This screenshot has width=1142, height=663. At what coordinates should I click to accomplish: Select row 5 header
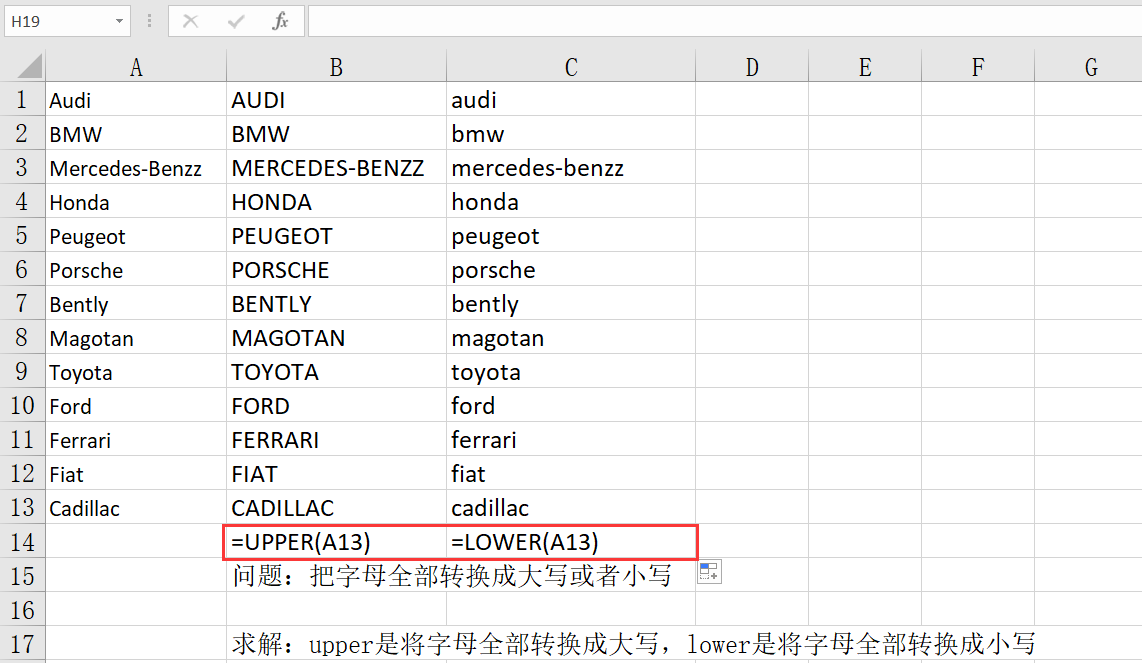(22, 235)
